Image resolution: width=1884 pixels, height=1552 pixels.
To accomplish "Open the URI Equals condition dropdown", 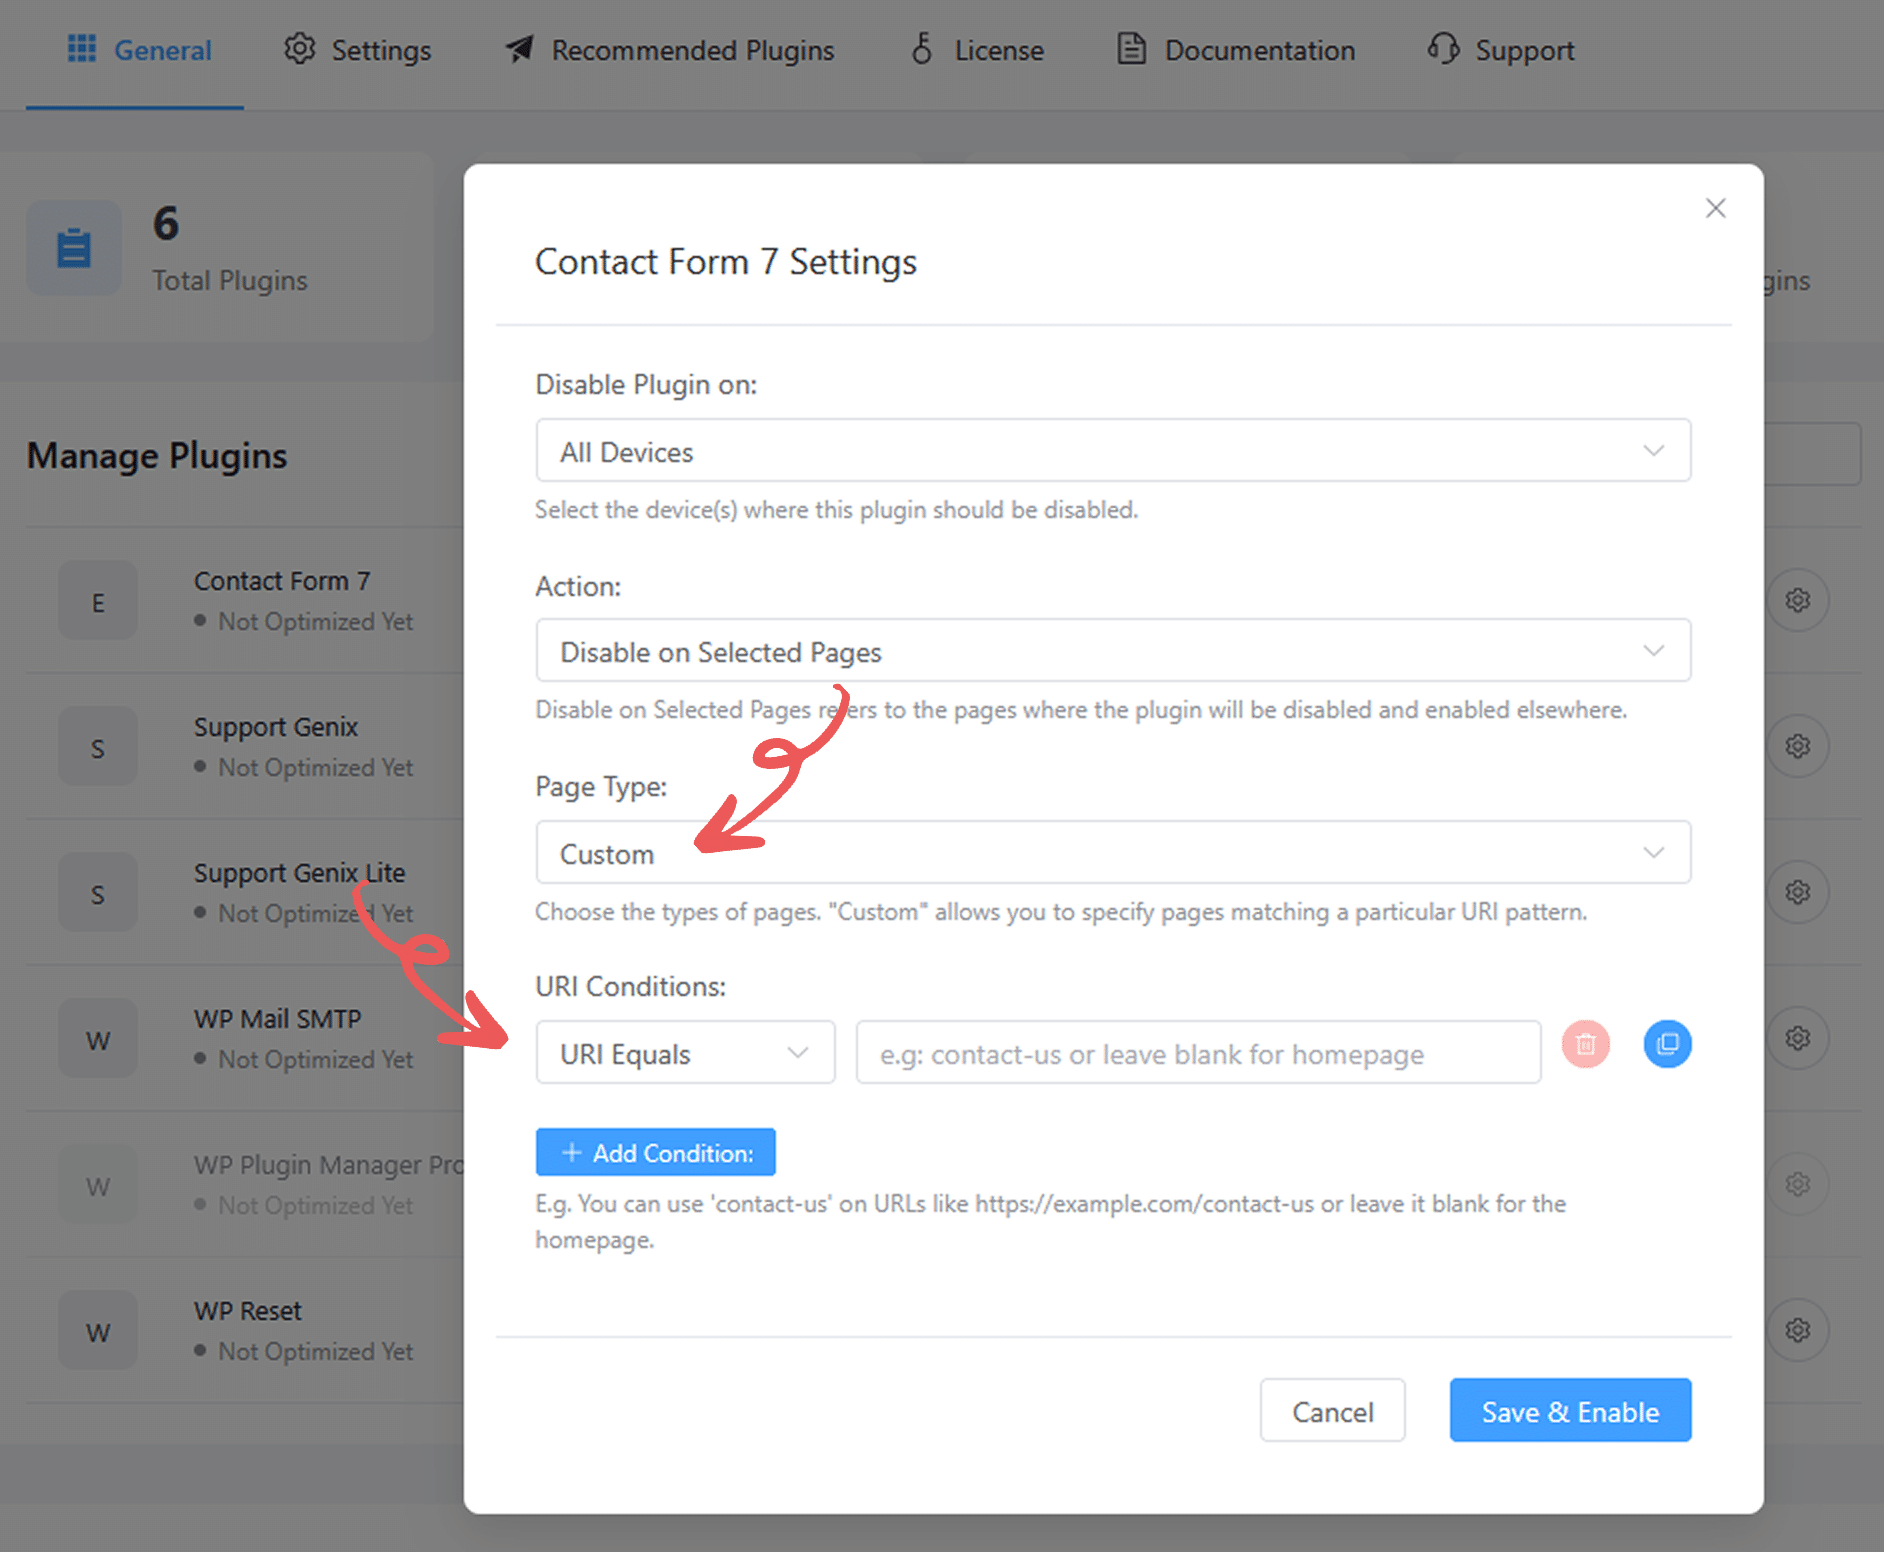I will 685,1053.
